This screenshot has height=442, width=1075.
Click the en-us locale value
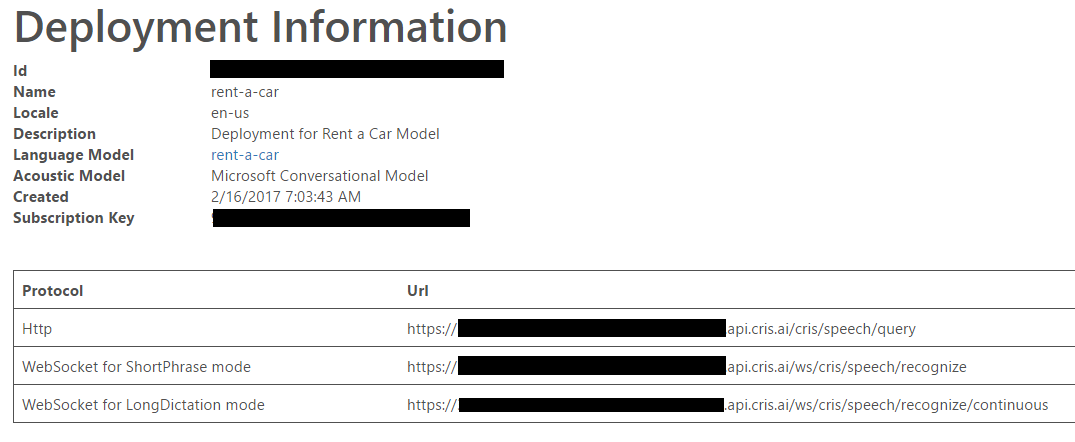click(x=230, y=113)
